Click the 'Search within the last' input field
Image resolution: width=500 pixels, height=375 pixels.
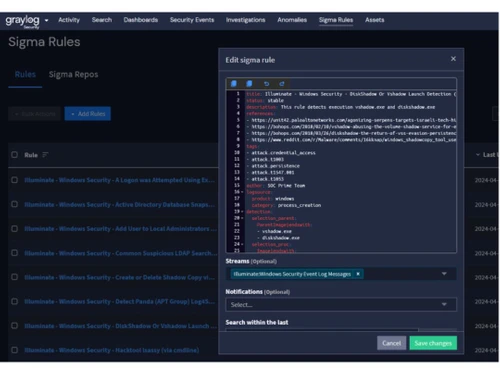coord(322,330)
